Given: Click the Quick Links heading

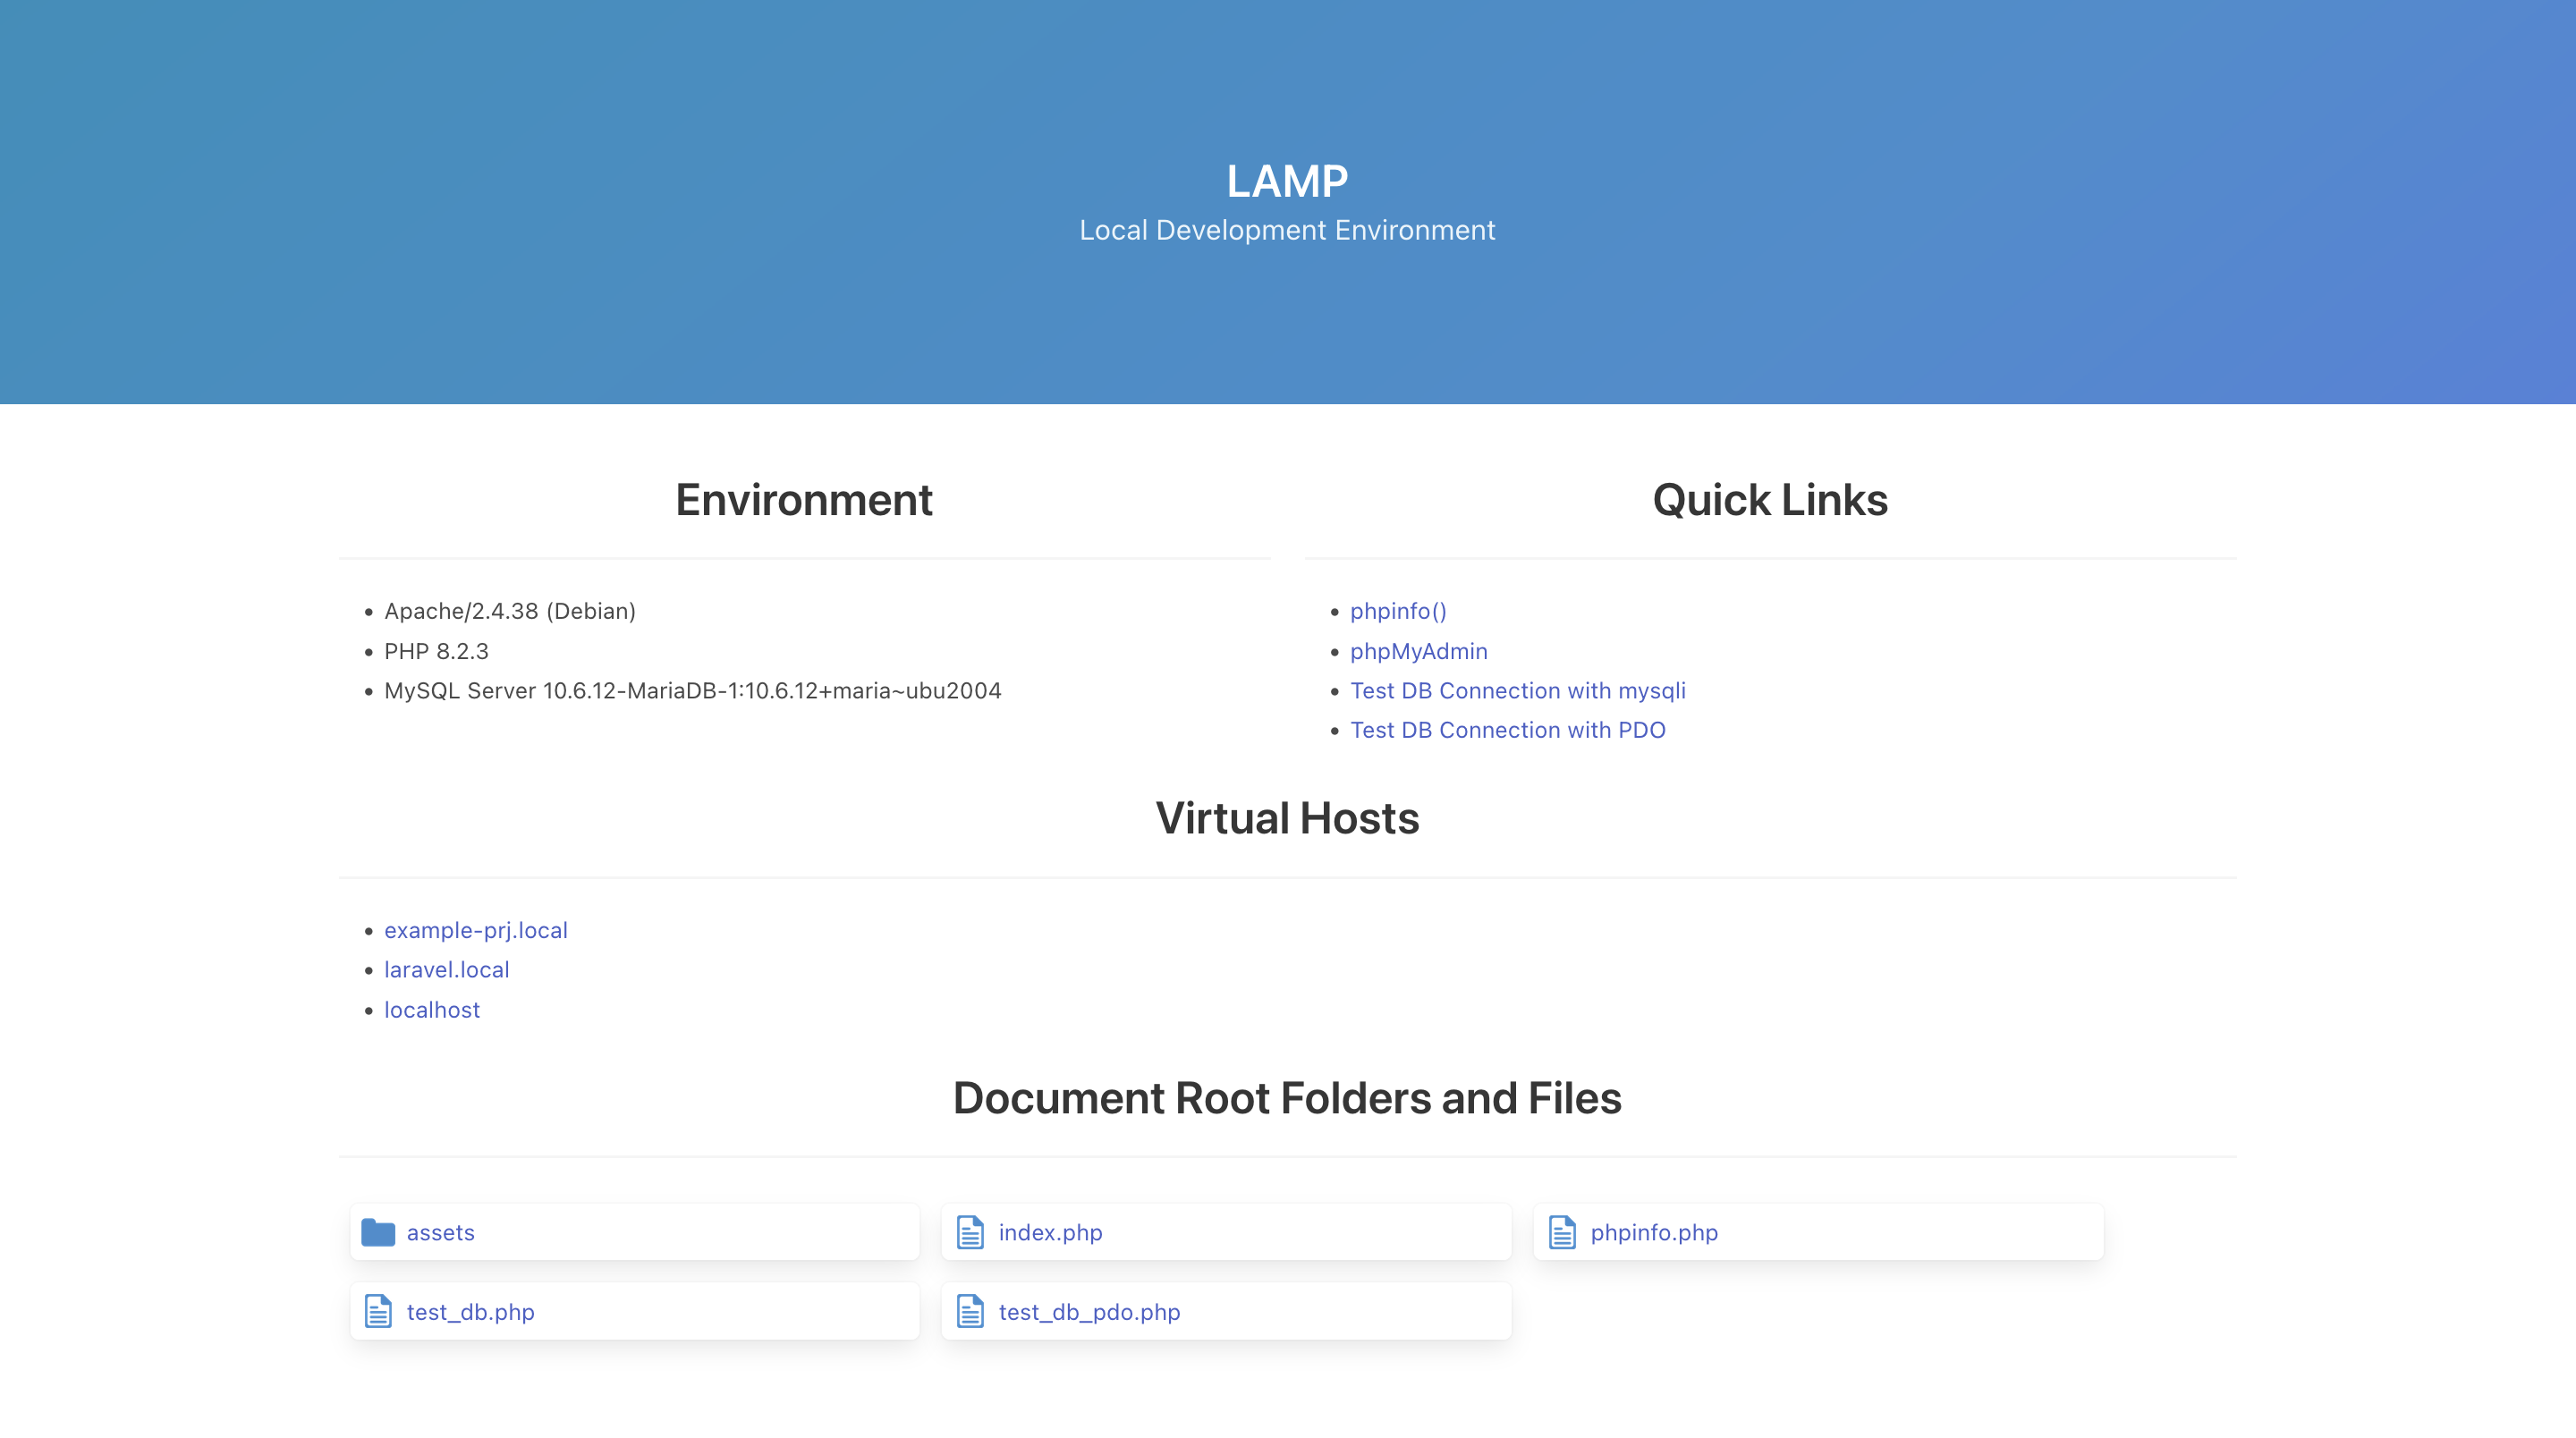Looking at the screenshot, I should tap(1769, 500).
